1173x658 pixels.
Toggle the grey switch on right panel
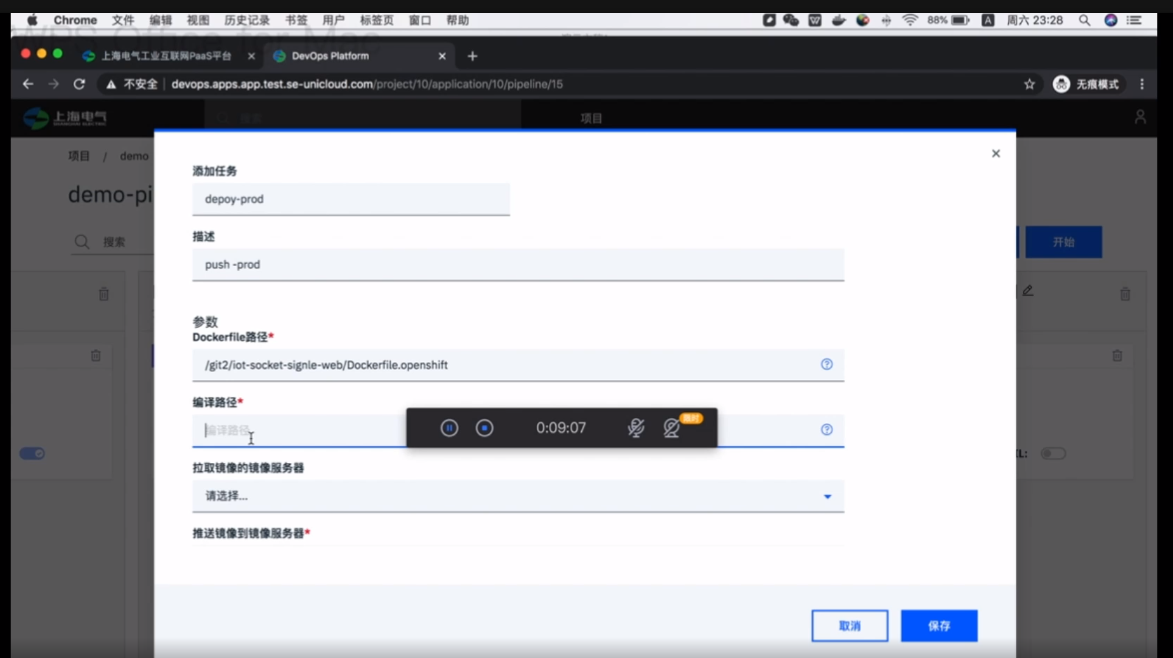[x=1053, y=453]
